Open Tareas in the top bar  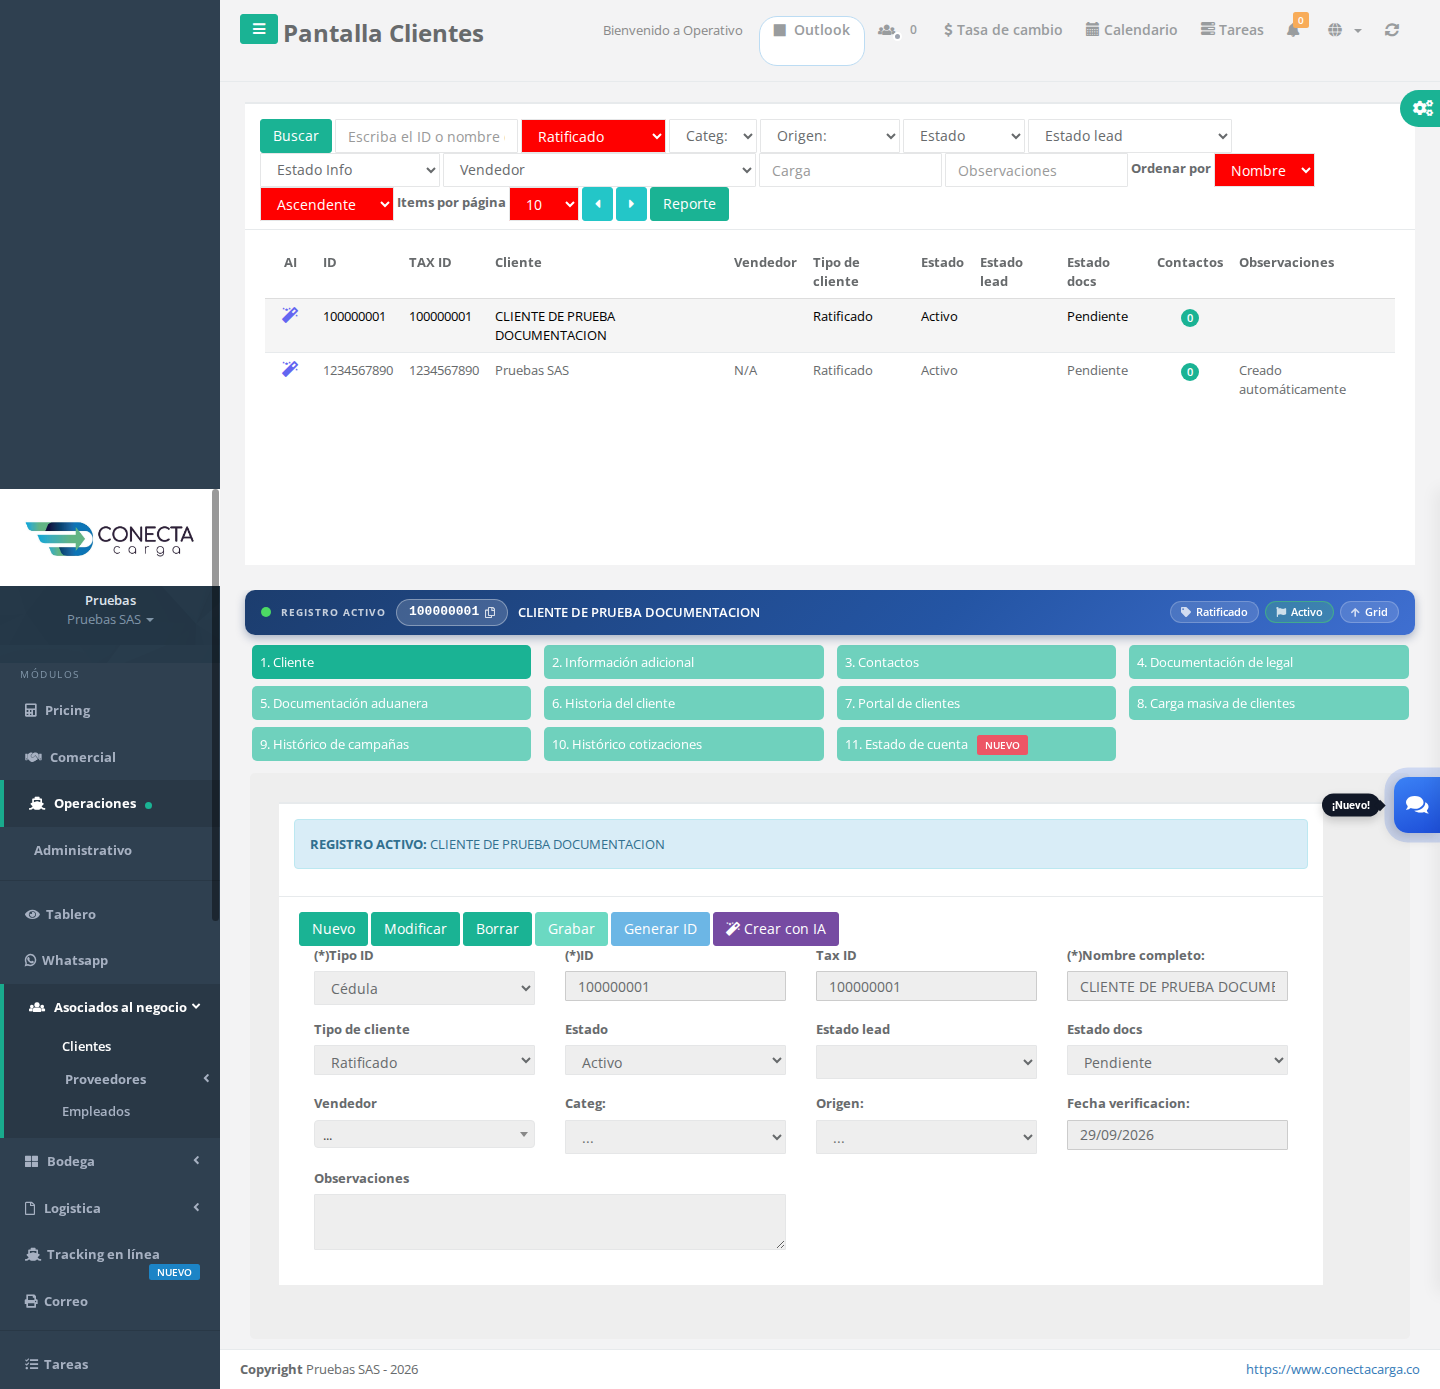coord(1232,30)
